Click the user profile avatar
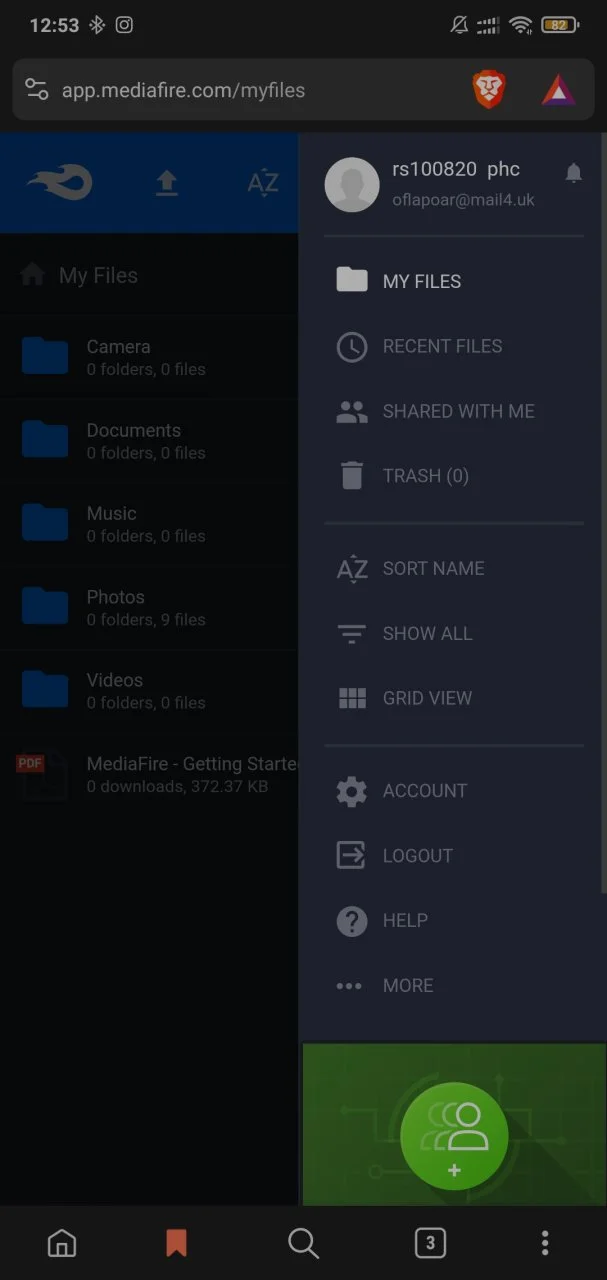This screenshot has height=1280, width=607. pos(352,185)
